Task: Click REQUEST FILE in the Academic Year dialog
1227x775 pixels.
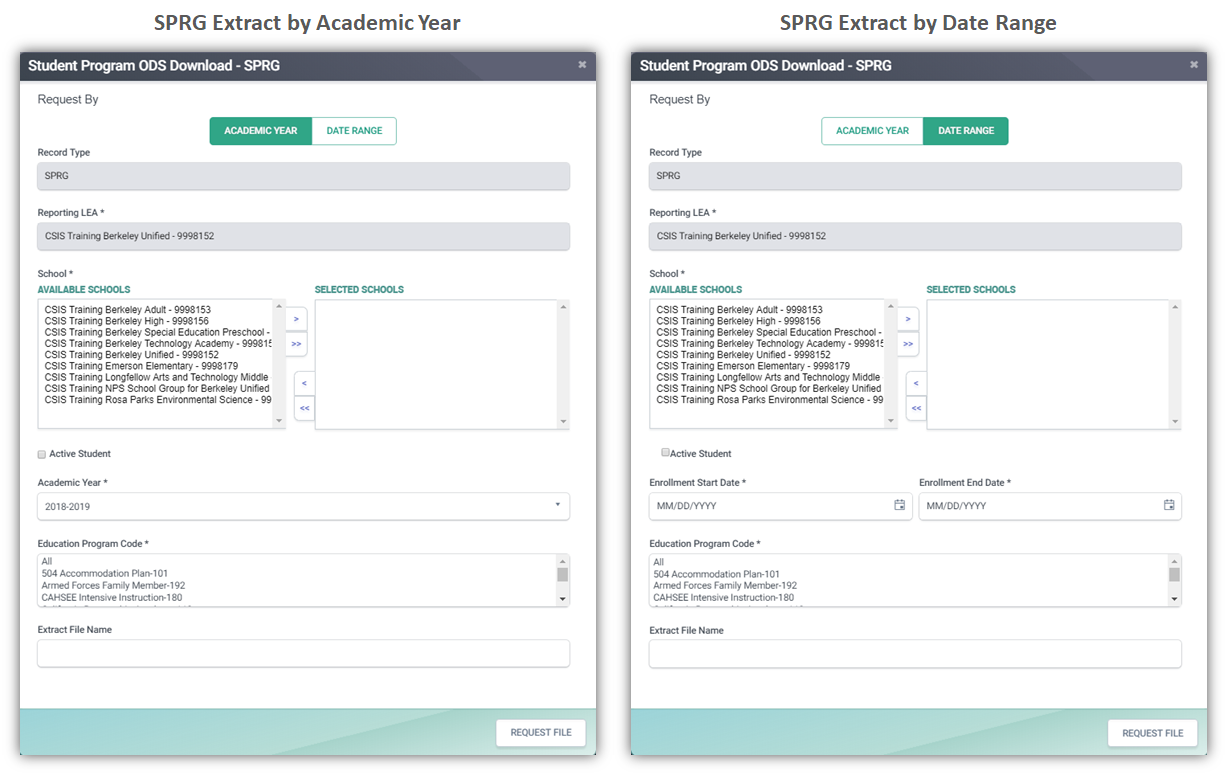Action: pos(540,732)
